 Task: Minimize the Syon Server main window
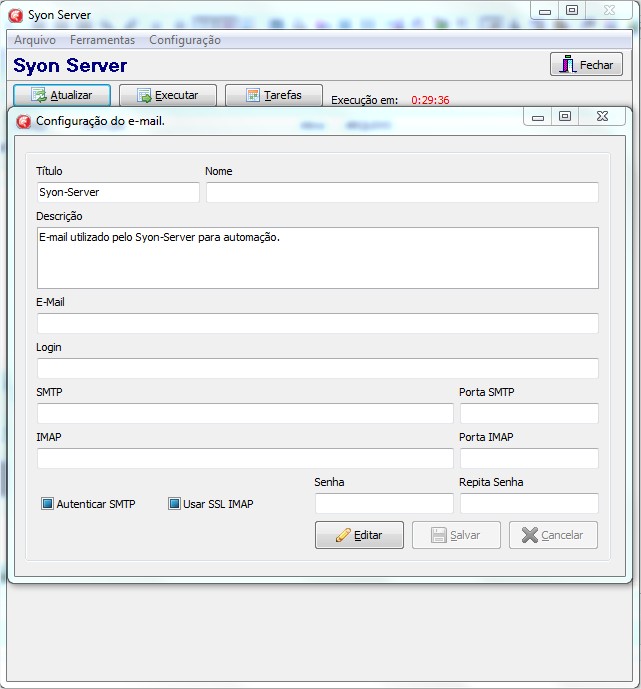545,11
